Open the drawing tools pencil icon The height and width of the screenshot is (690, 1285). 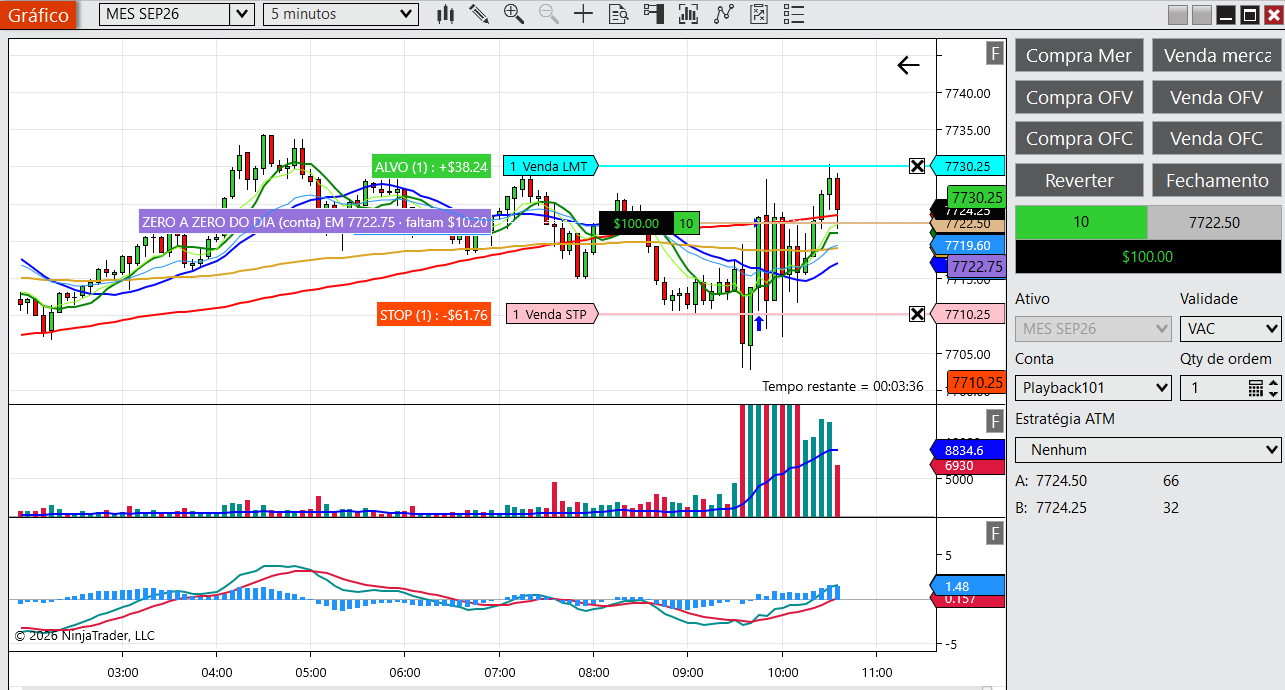pos(479,14)
